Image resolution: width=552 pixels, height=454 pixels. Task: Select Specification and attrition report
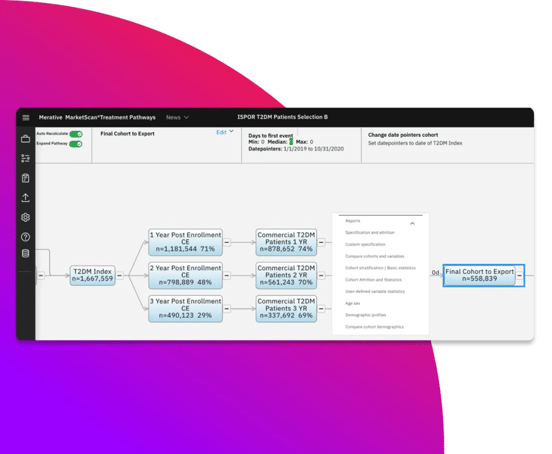click(370, 233)
